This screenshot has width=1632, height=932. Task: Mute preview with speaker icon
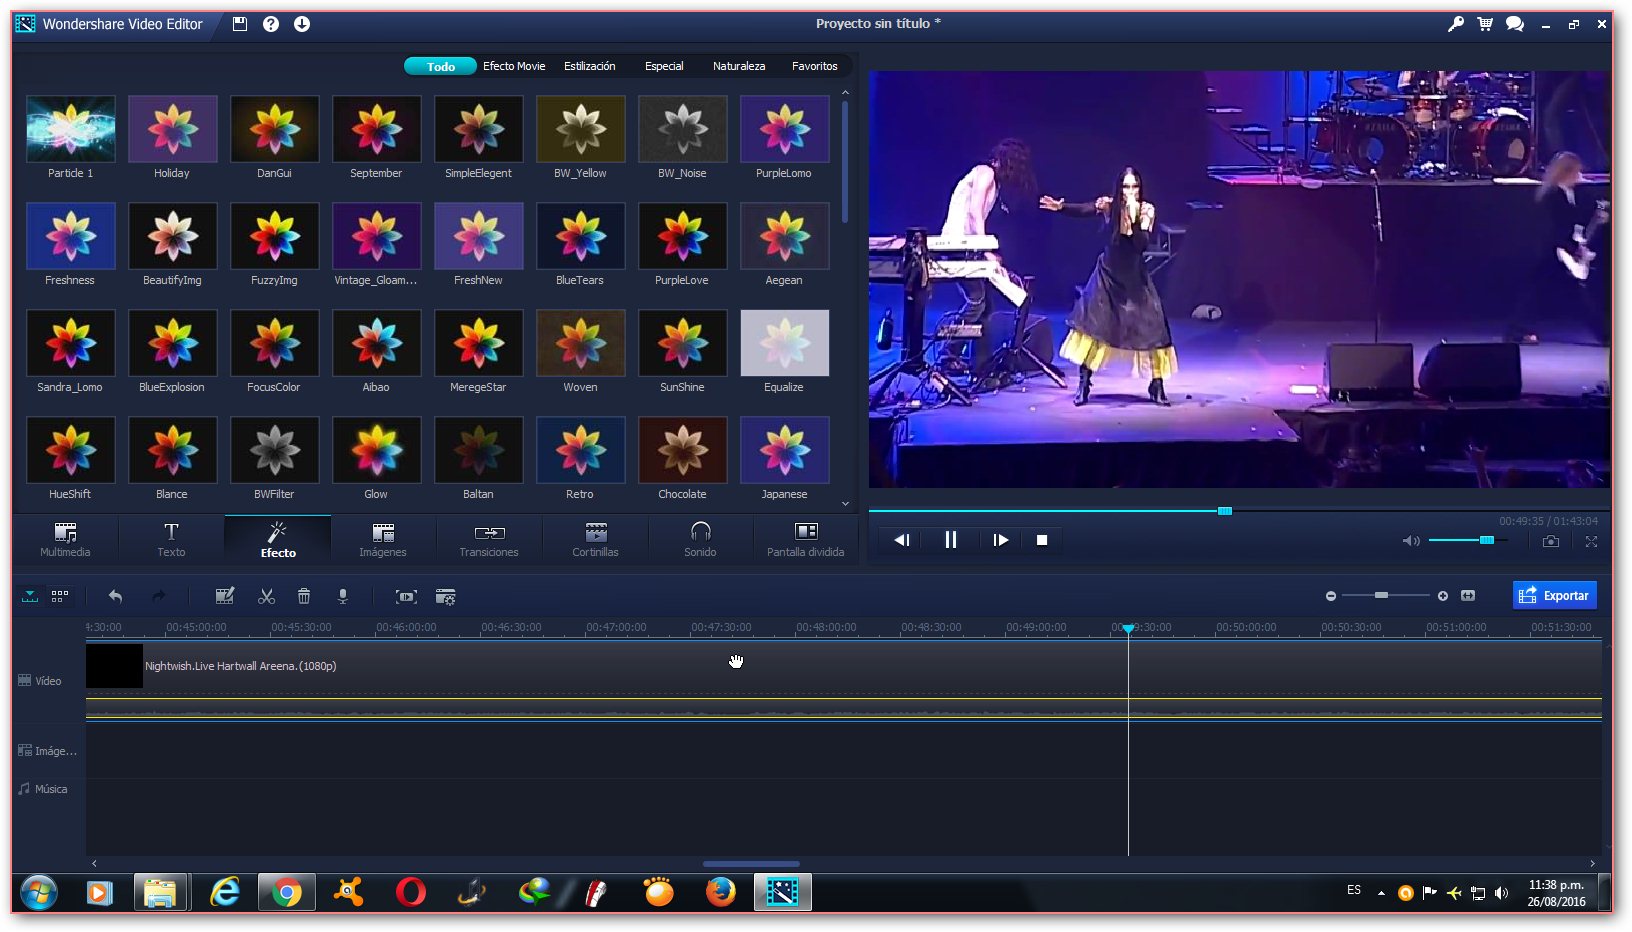click(1411, 541)
